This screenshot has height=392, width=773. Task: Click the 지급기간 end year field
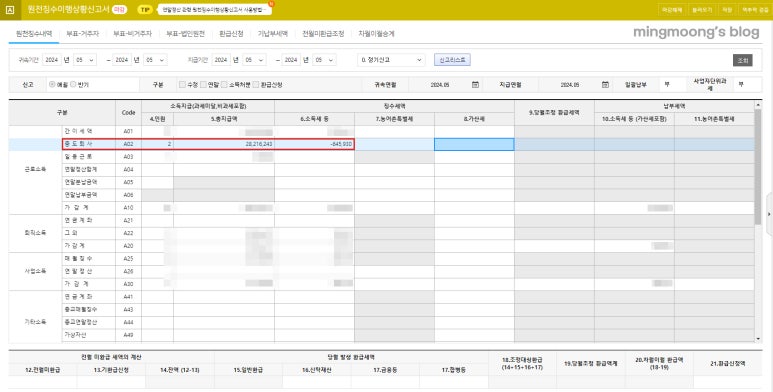(291, 60)
